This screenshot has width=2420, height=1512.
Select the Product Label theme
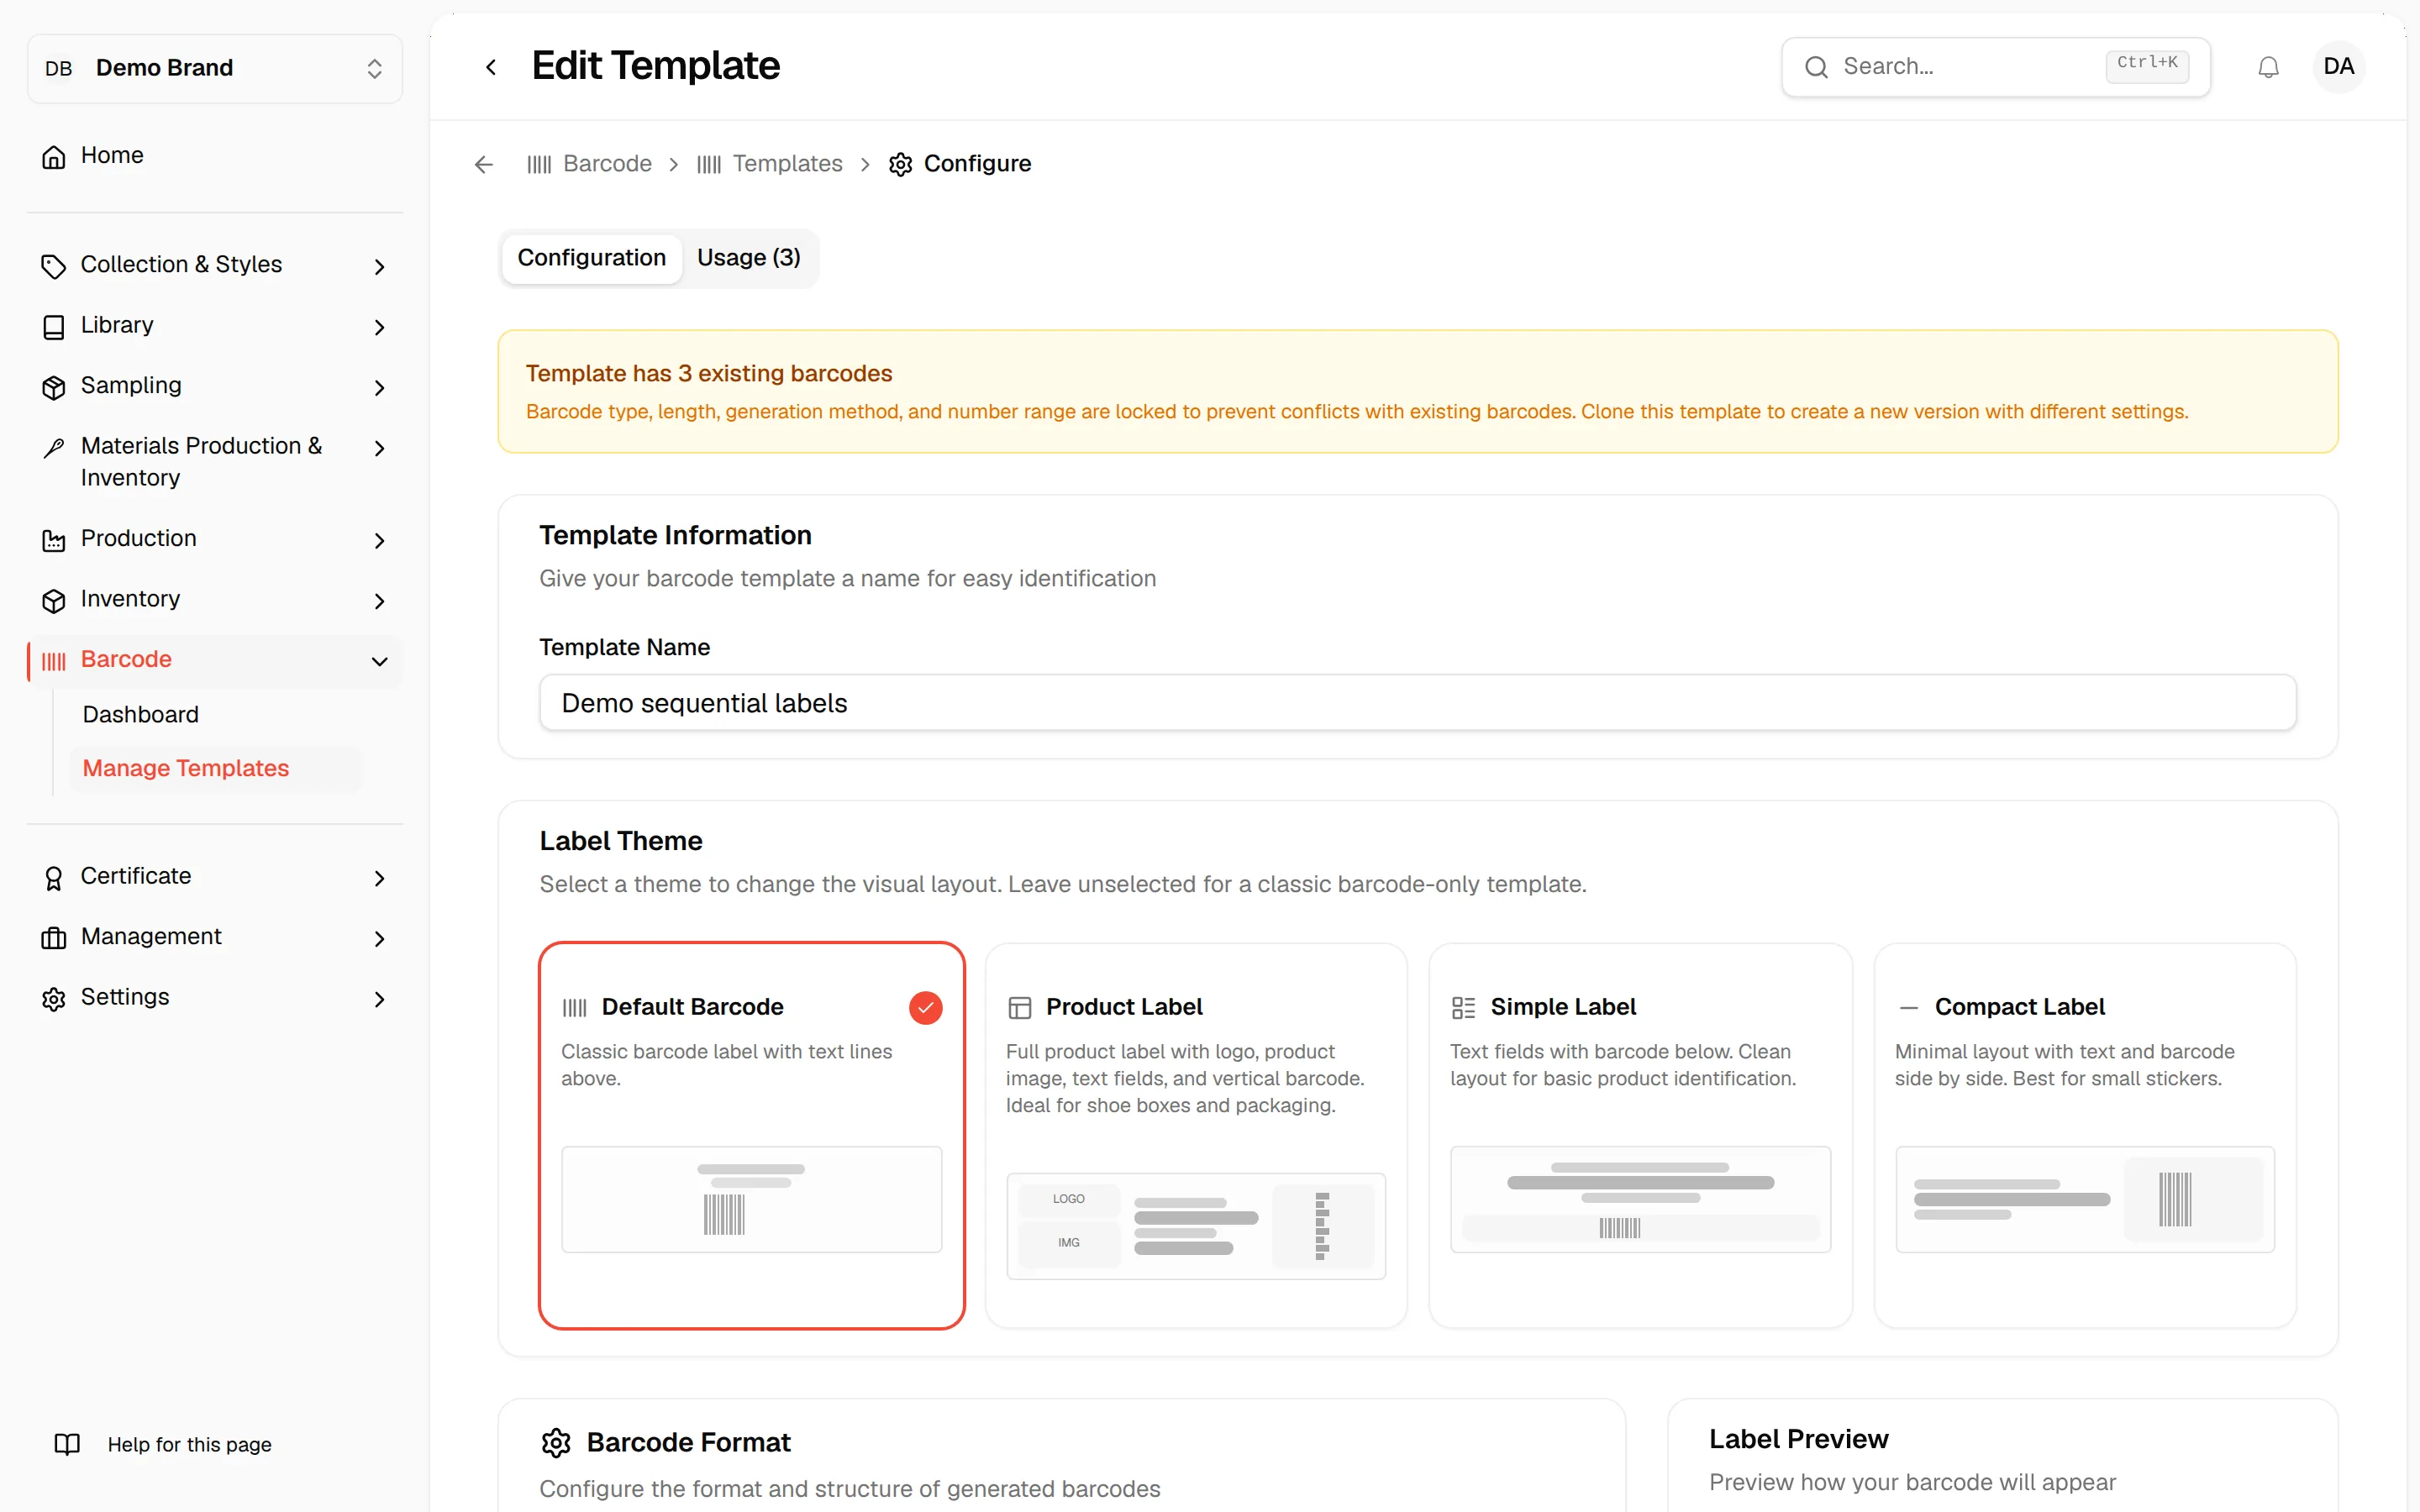click(x=1196, y=1135)
